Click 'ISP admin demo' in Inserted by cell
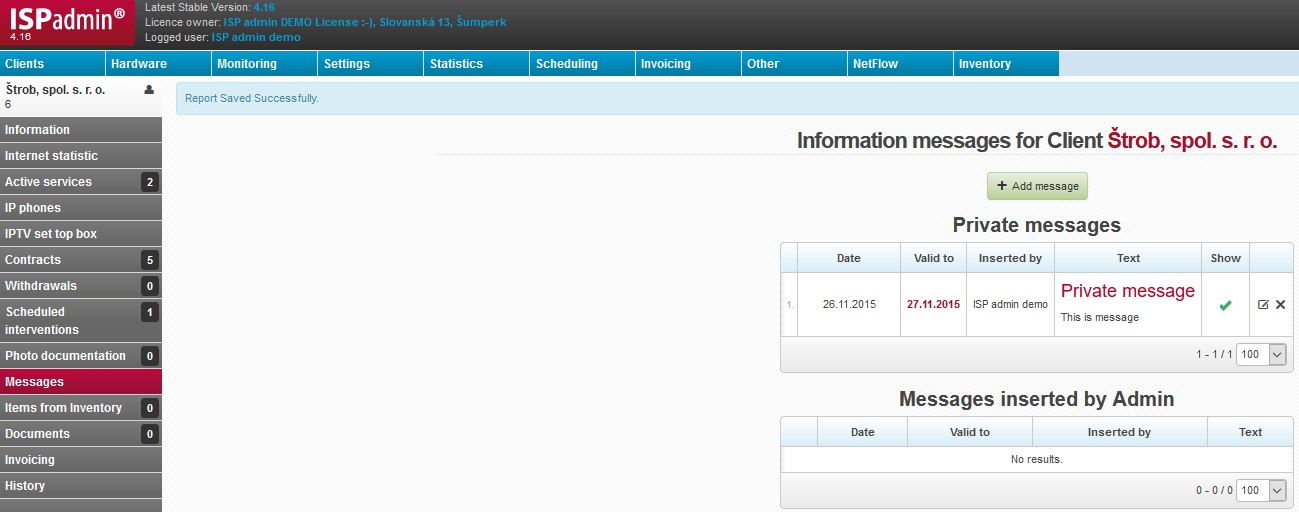1299x512 pixels. (1010, 304)
